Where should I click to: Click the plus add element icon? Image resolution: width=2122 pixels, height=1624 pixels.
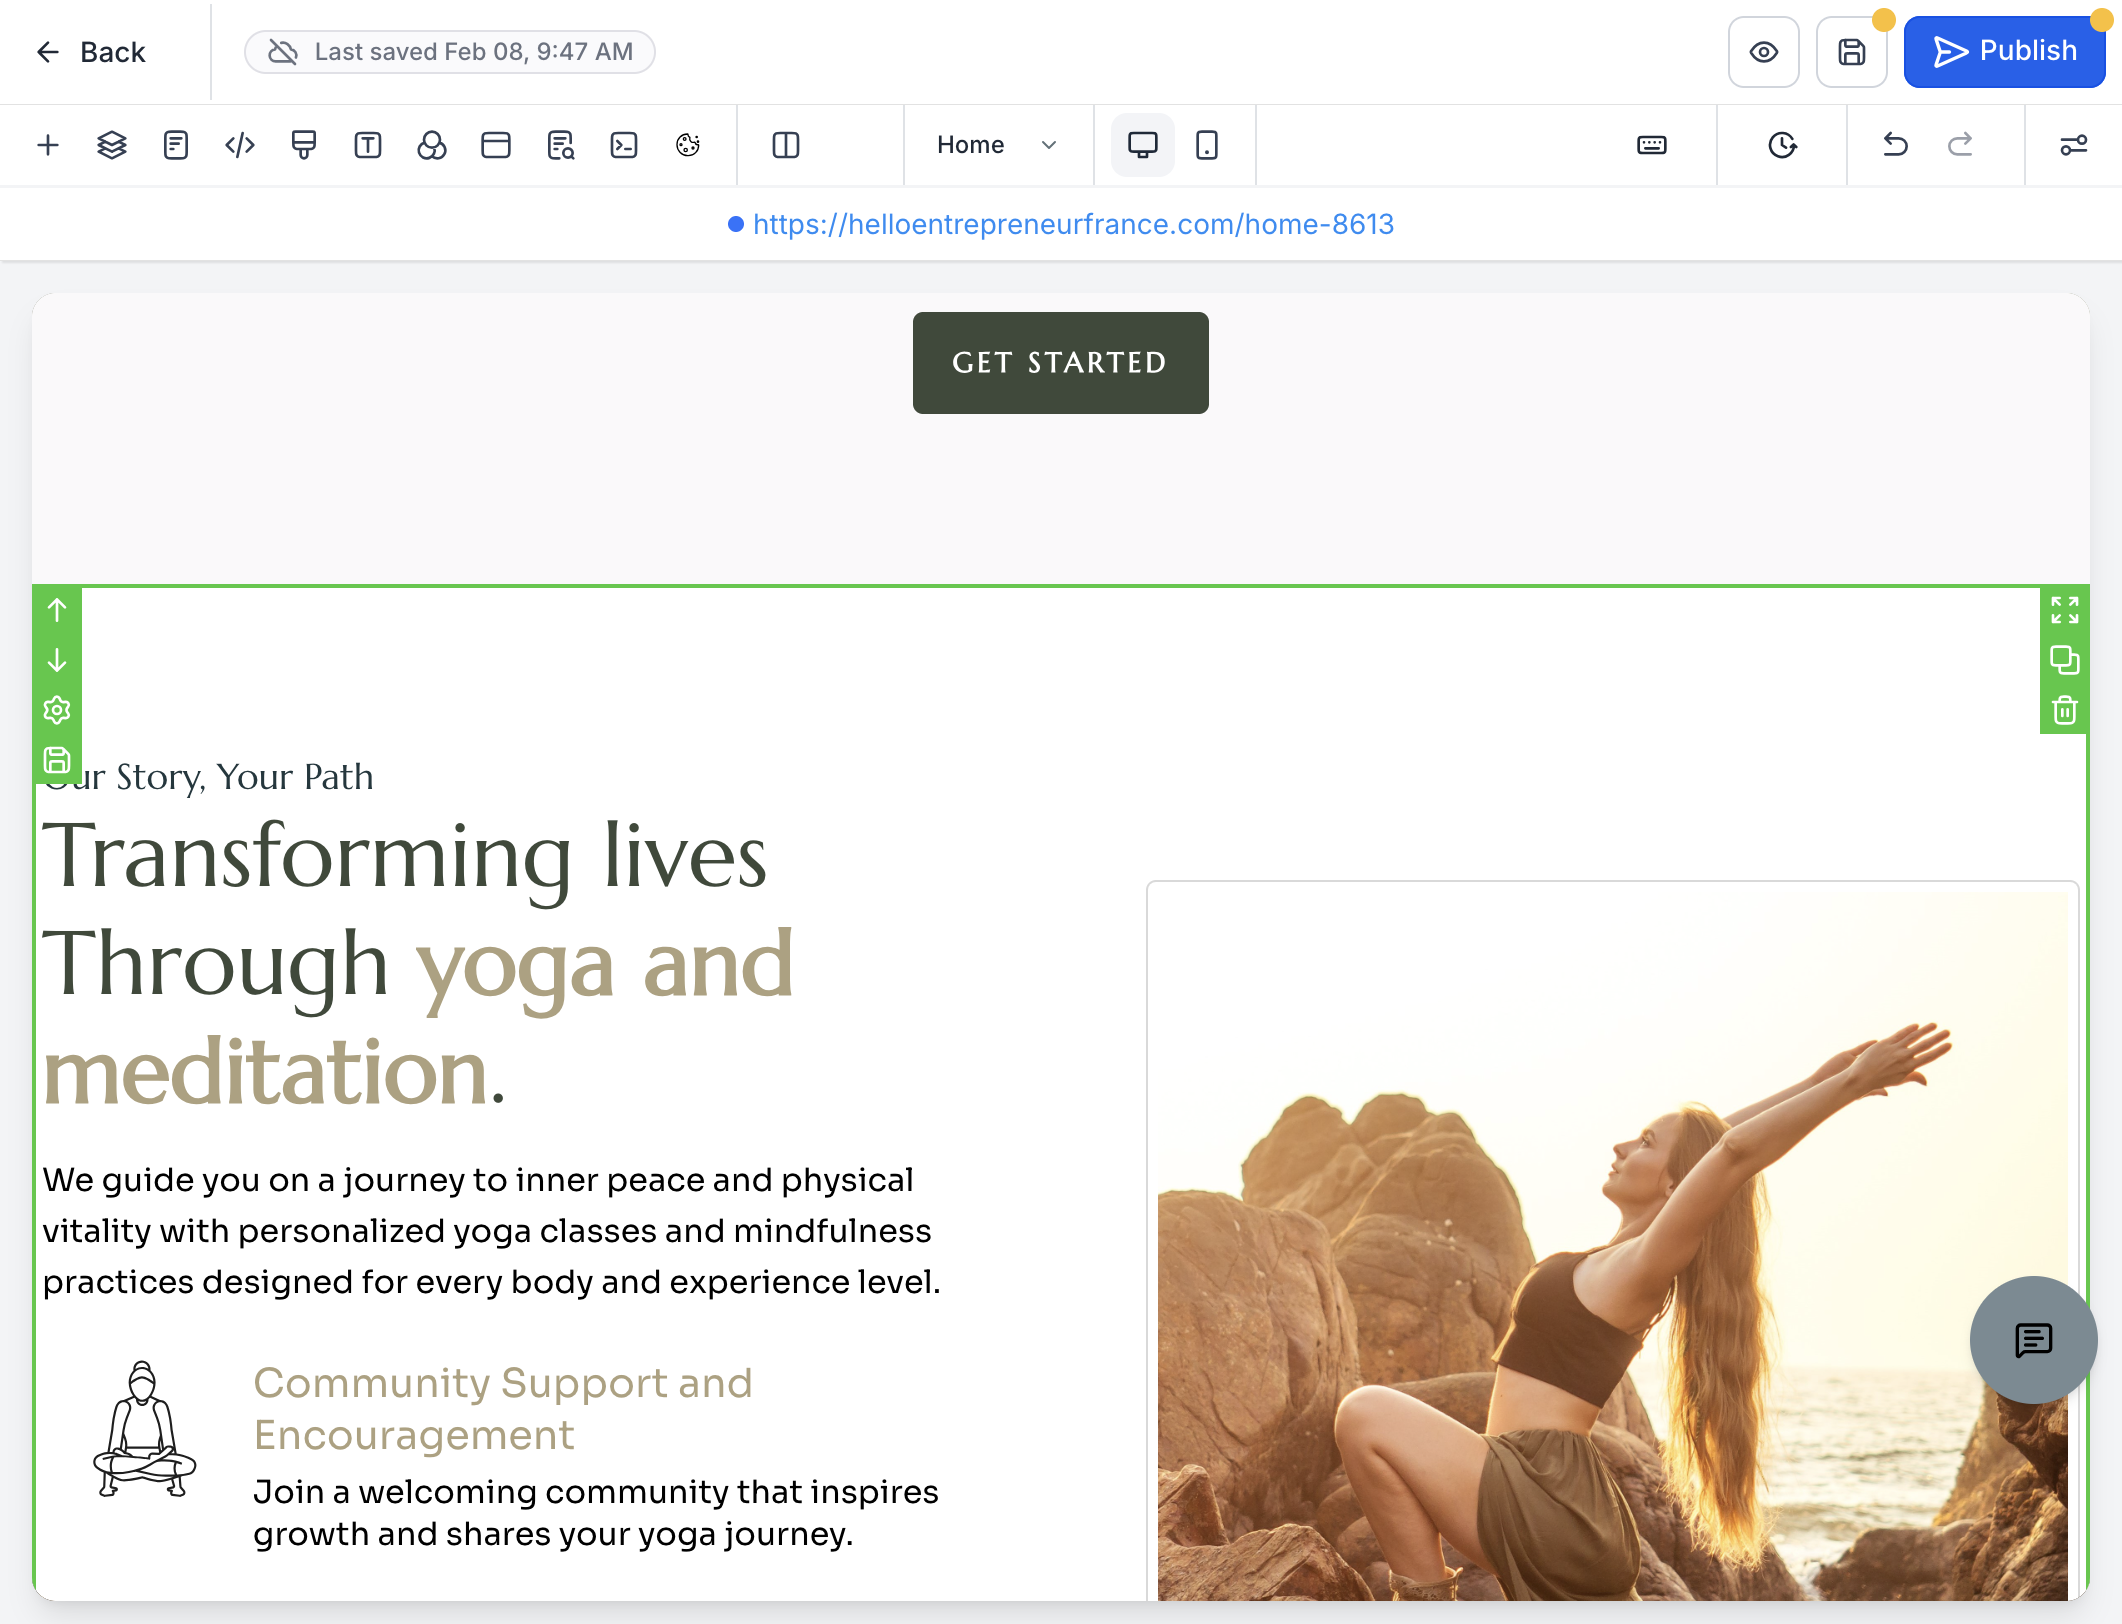(x=48, y=146)
